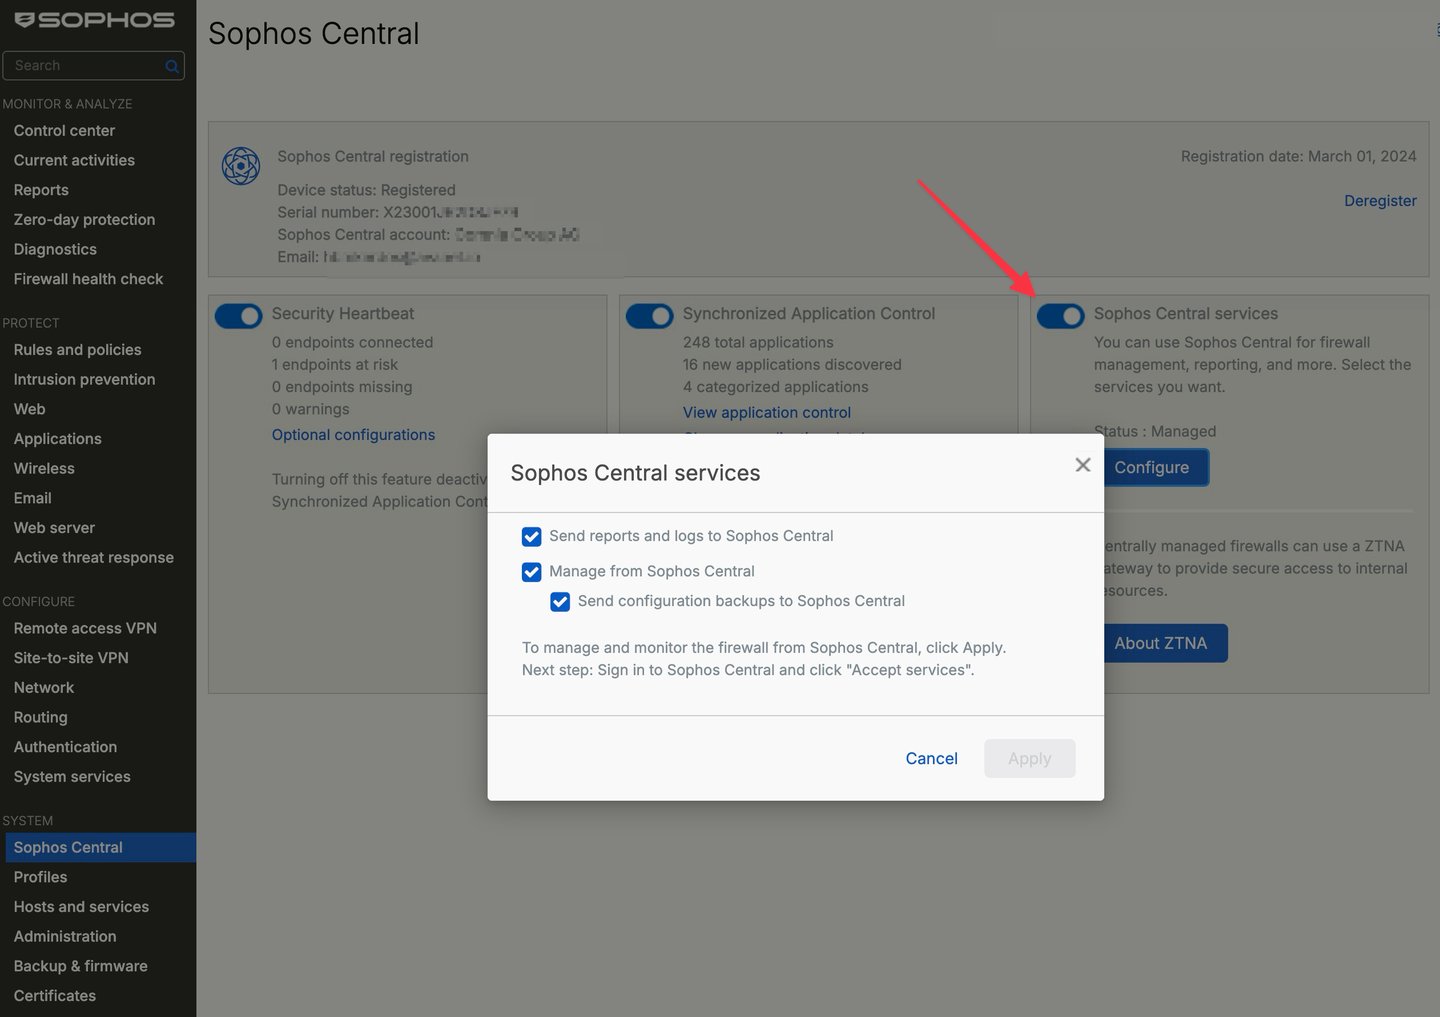This screenshot has width=1440, height=1017.
Task: Open Diagnostics menu item
Action: coord(55,250)
